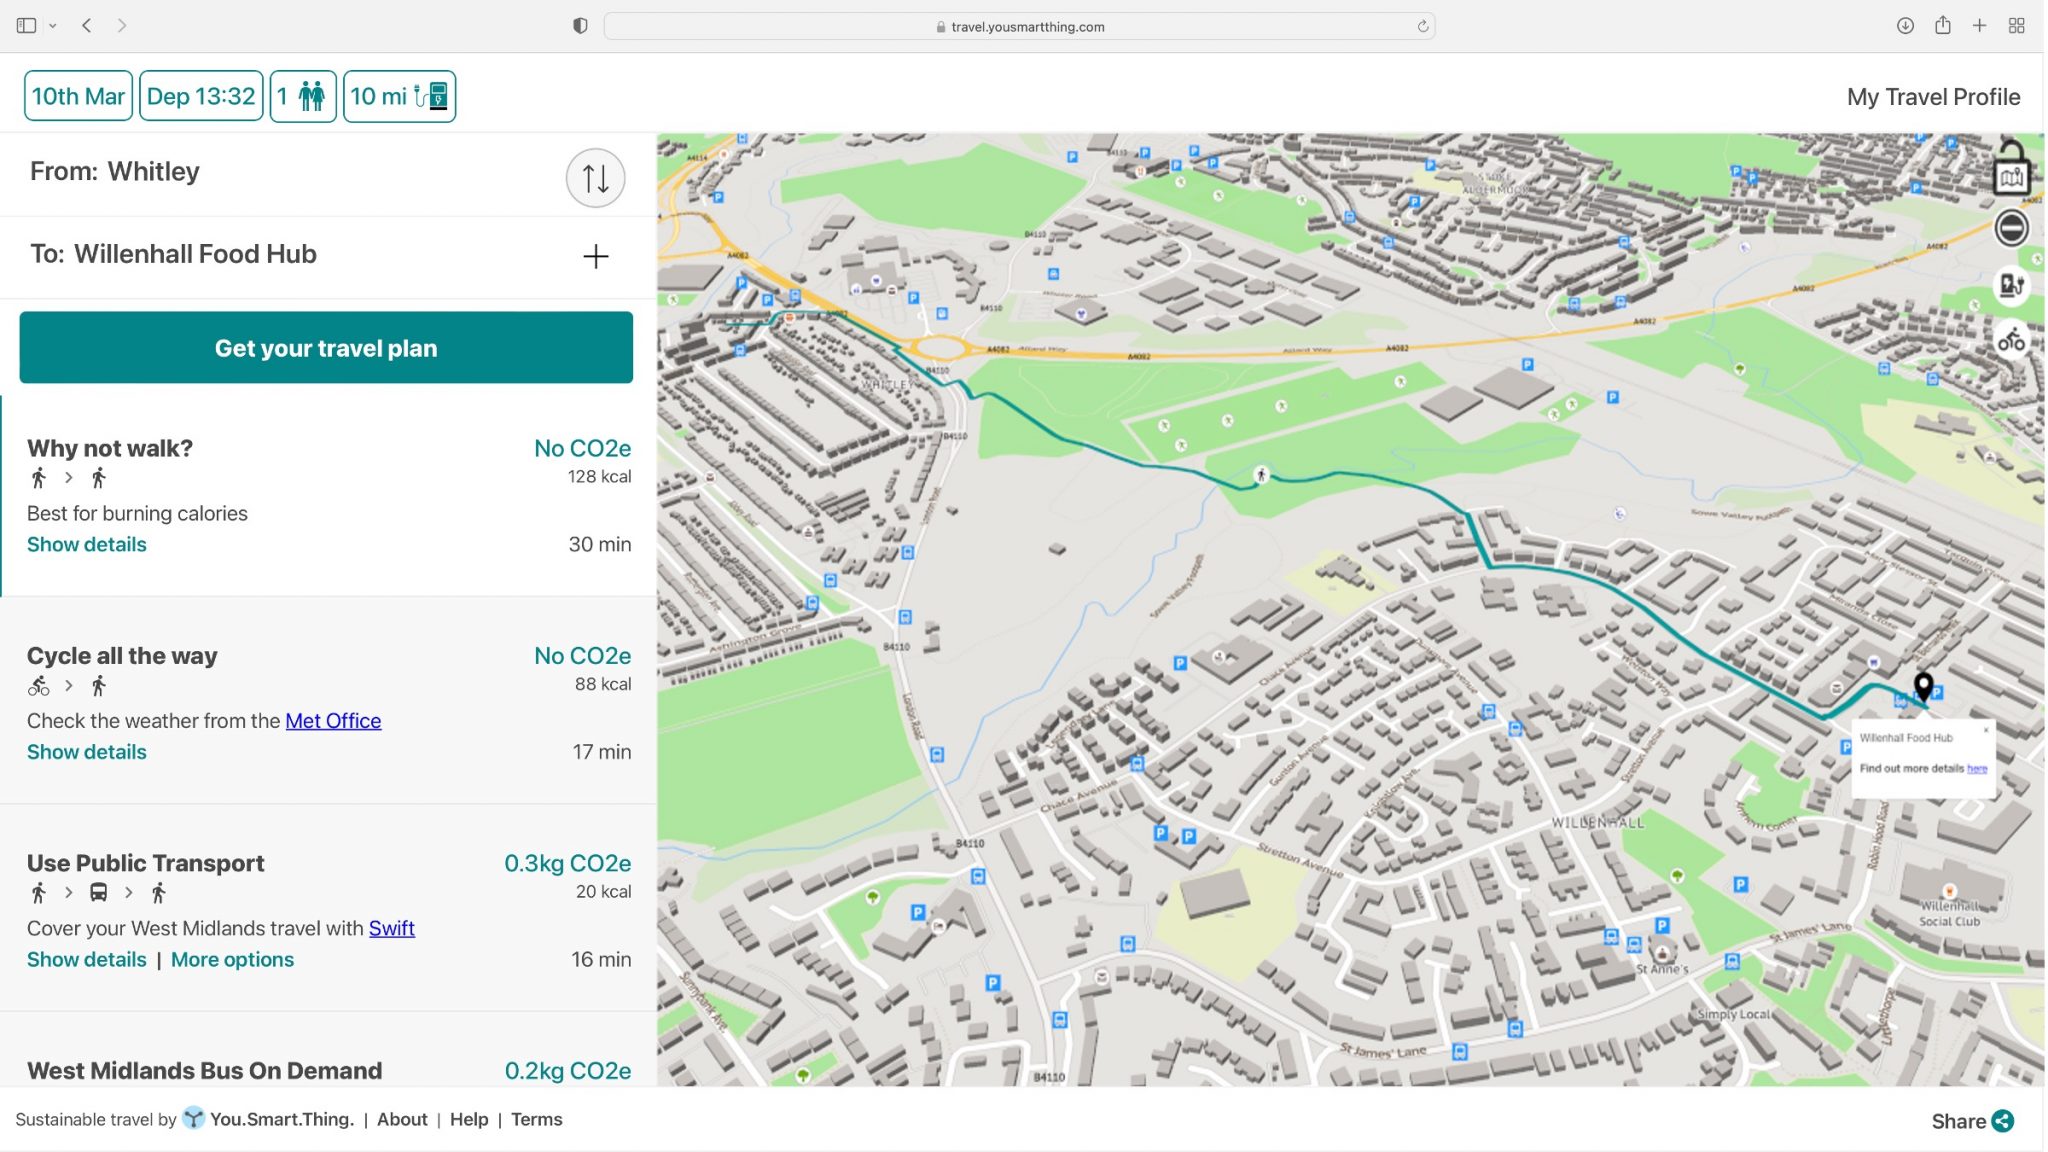The image size is (2048, 1152).
Task: Click the swap From and To locations icon
Action: point(595,177)
